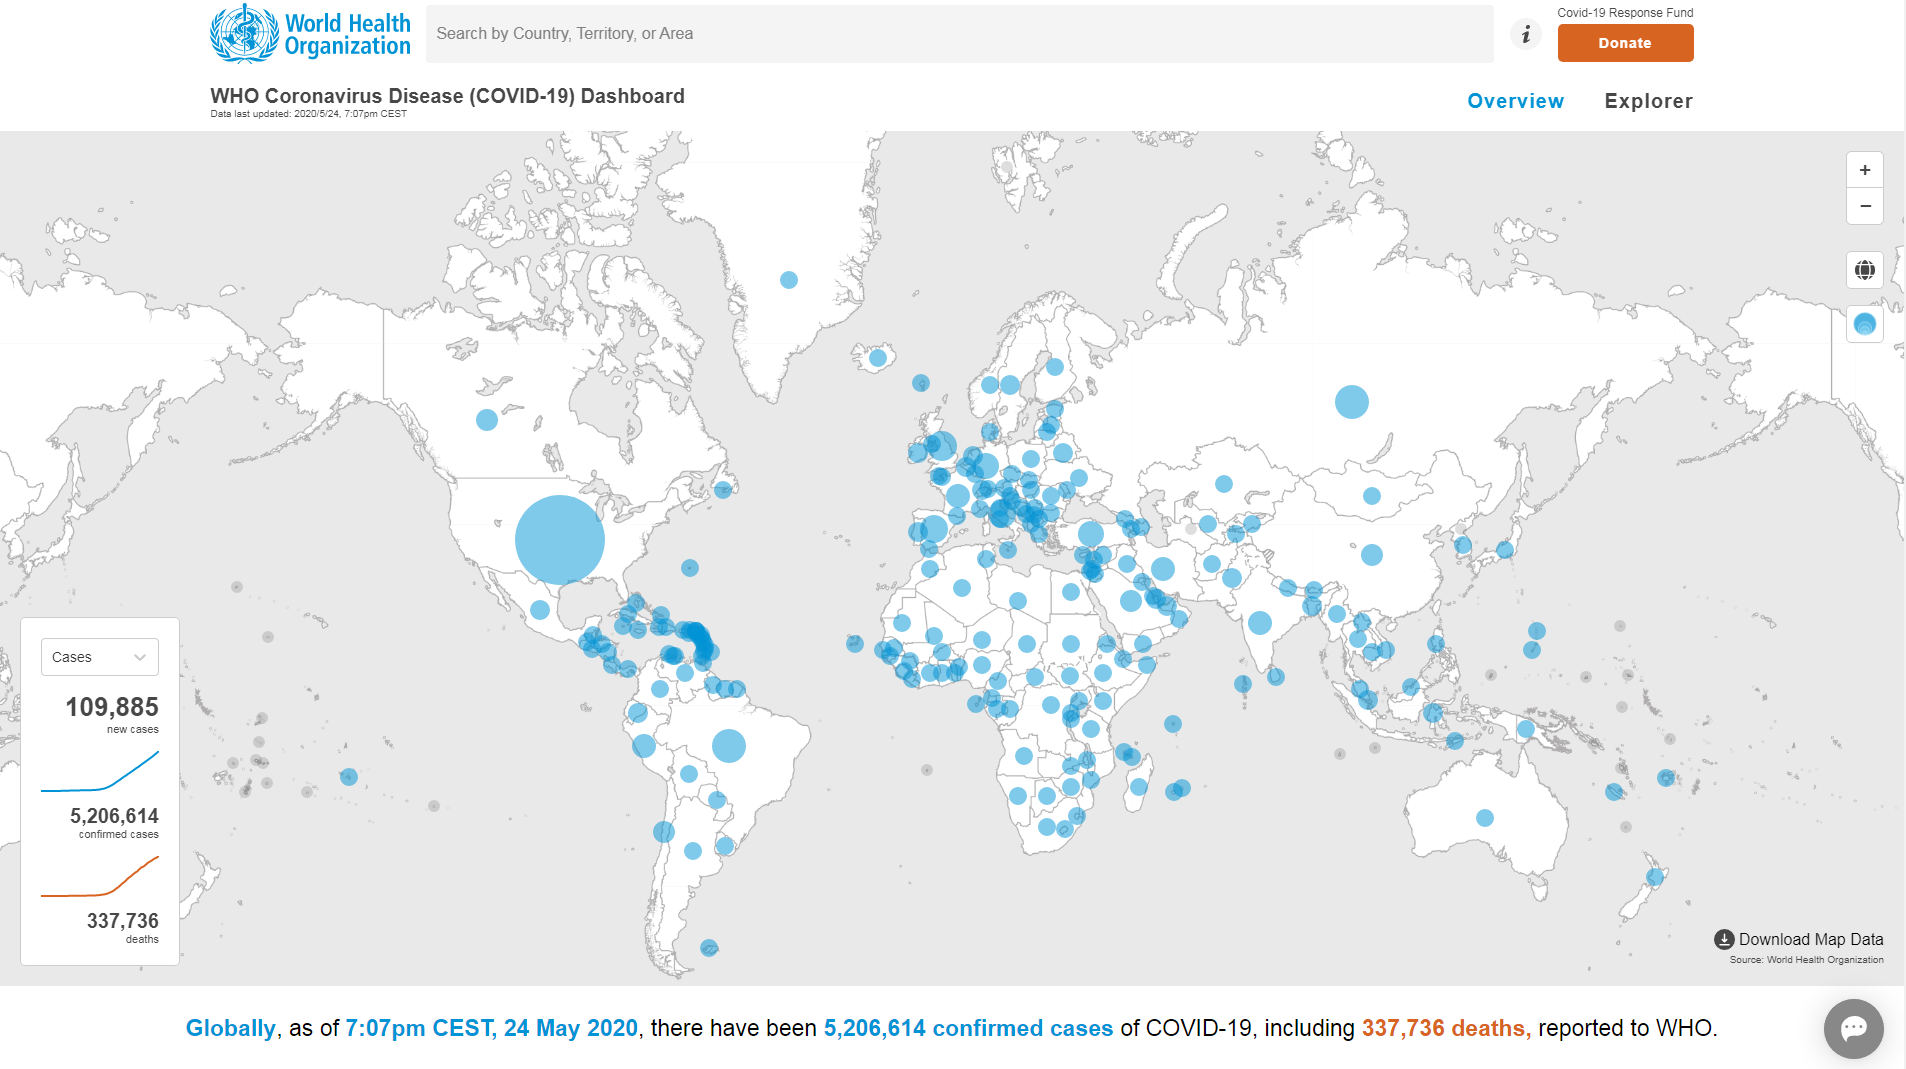Toggle the blue bubble layer button
1906x1069 pixels.
pos(1864,324)
